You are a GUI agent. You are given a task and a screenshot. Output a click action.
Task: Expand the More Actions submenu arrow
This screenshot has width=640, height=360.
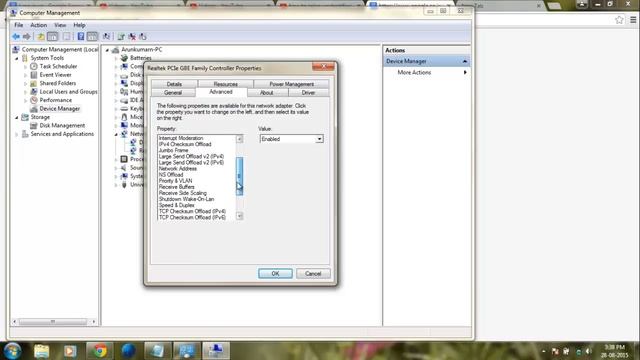click(x=465, y=73)
